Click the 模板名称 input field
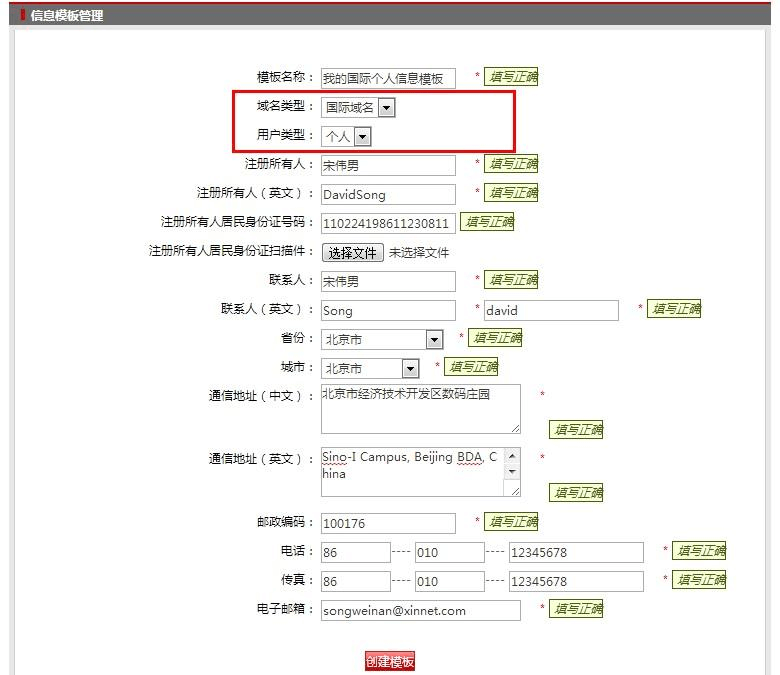This screenshot has height=675, width=780. click(x=387, y=78)
